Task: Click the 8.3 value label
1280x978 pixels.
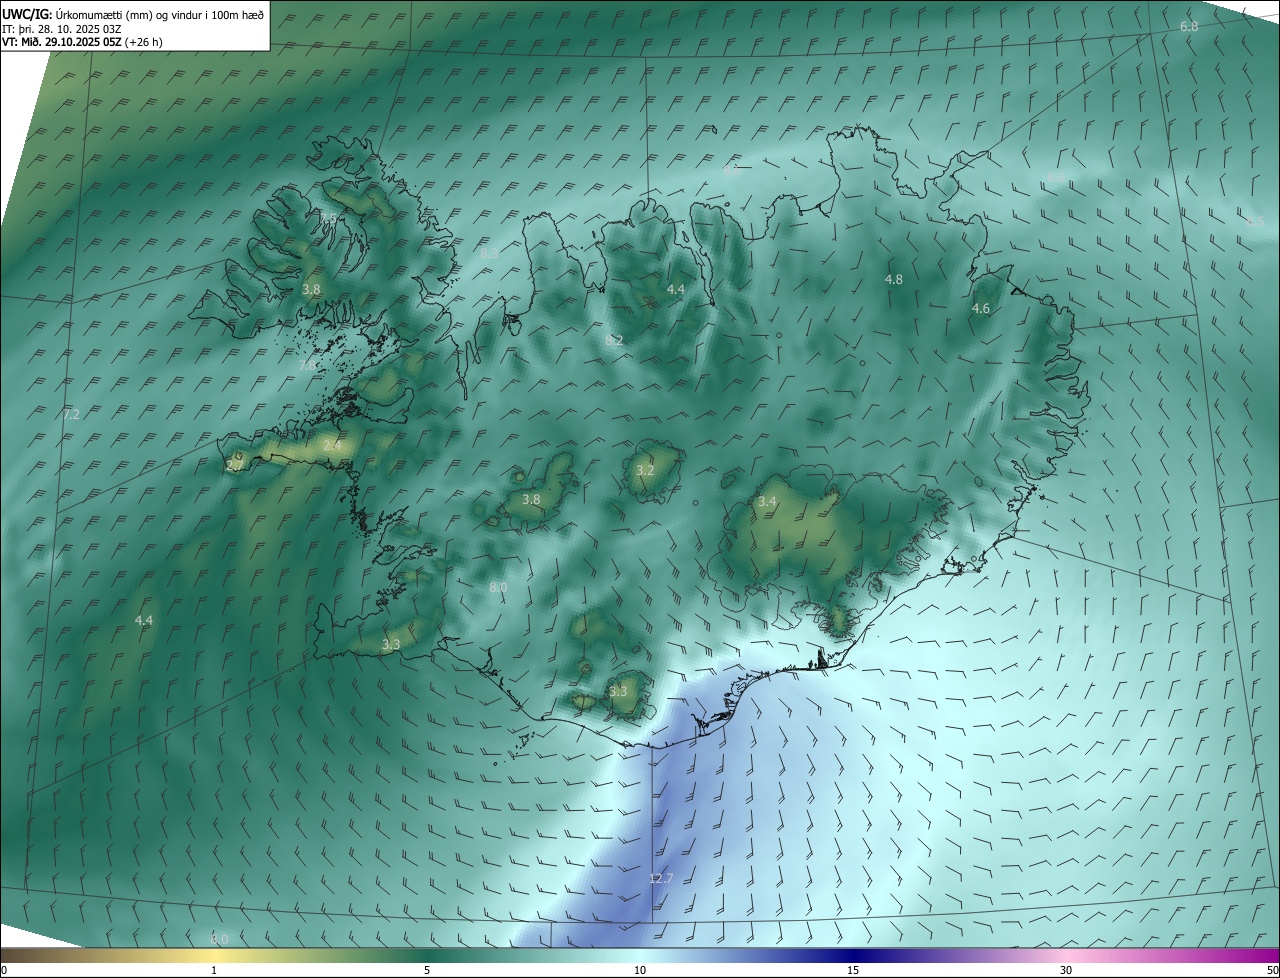Action: pos(489,254)
